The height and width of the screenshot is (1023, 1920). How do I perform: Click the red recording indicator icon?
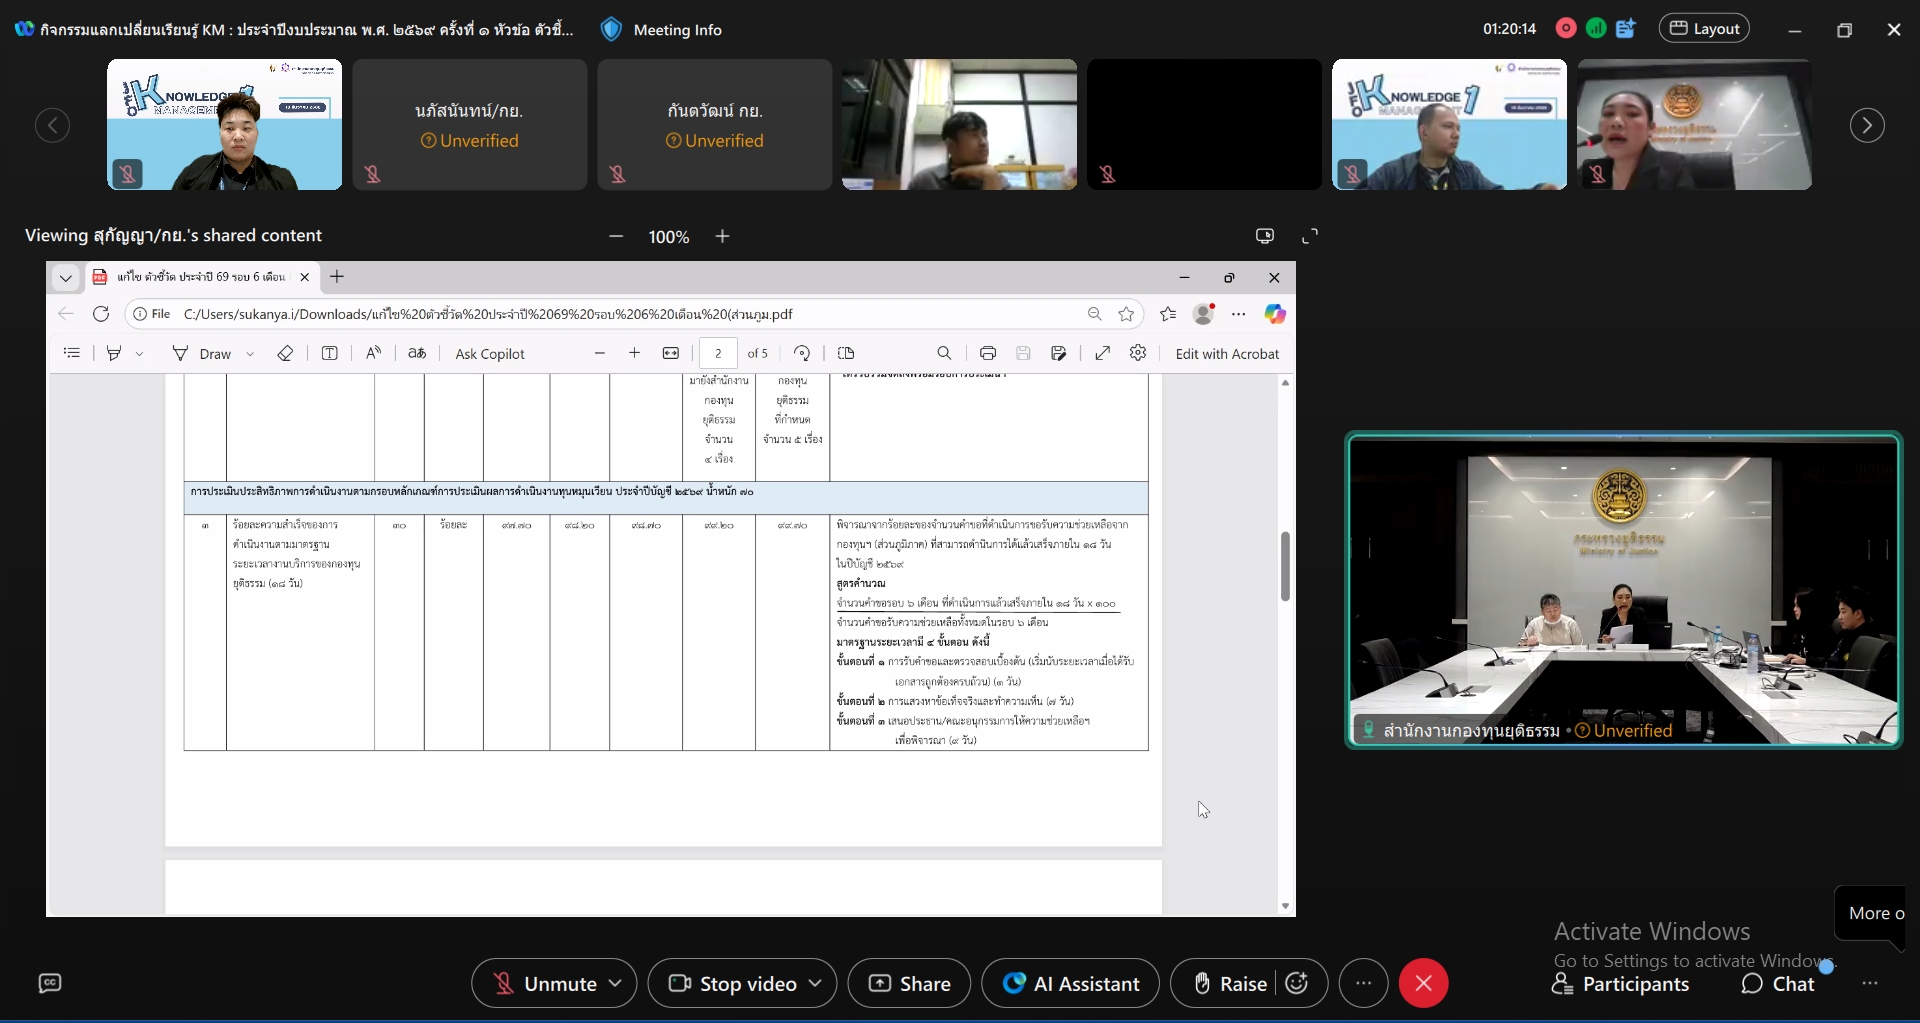point(1566,29)
